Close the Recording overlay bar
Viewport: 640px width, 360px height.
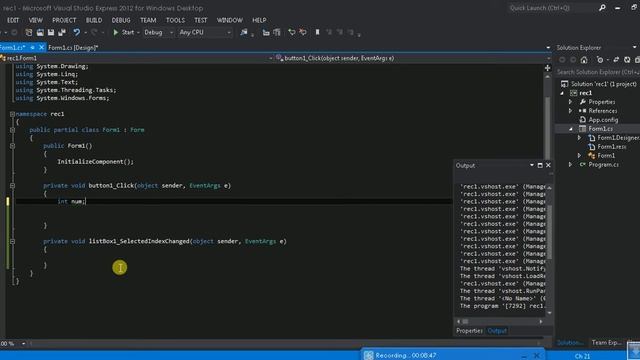click(x=537, y=356)
